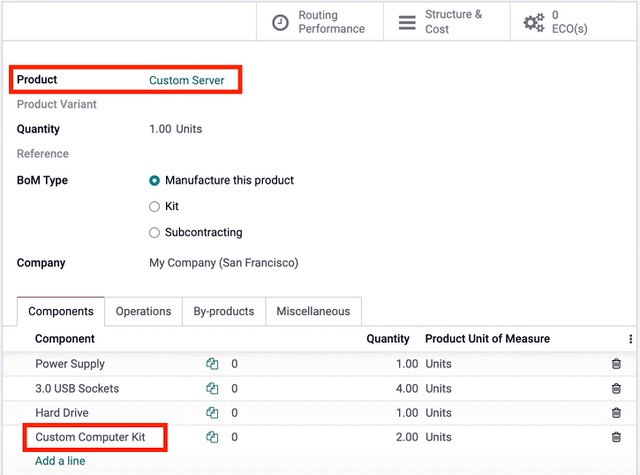Click copy icon for Custom Computer Kit
The image size is (640, 475).
point(212,437)
